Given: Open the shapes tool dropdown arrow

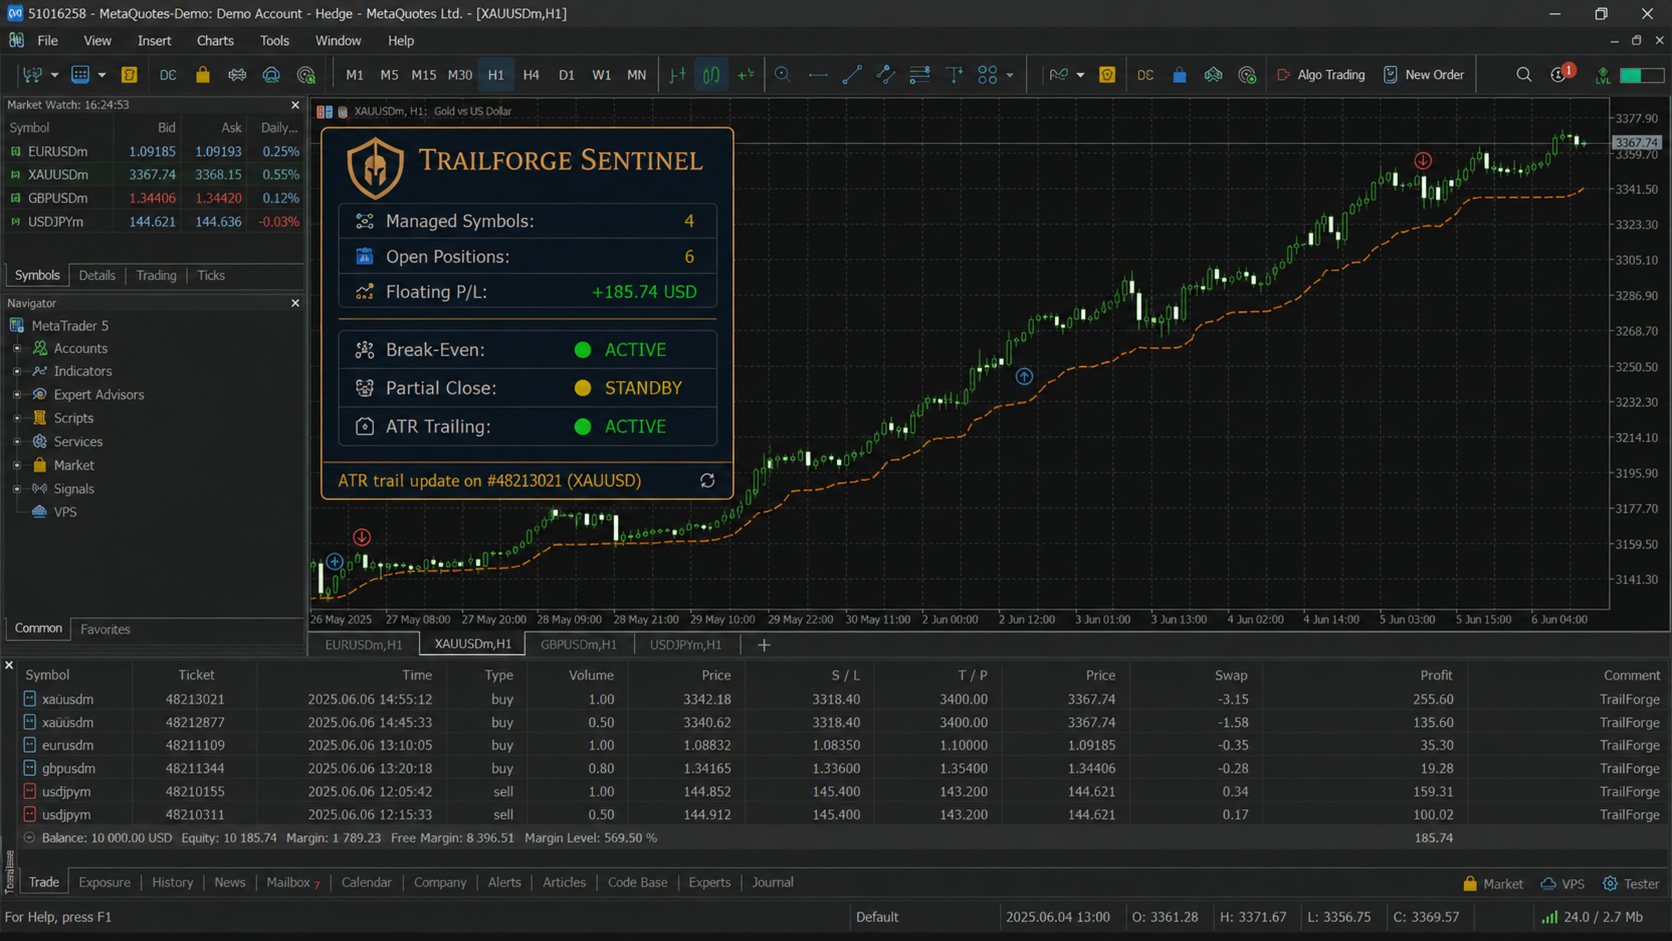Looking at the screenshot, I should [x=1010, y=75].
